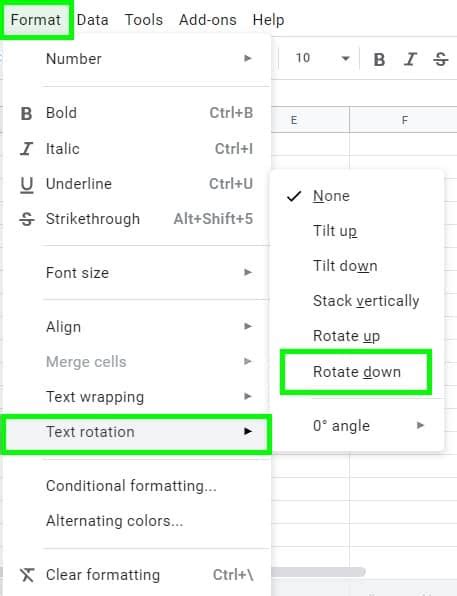Open the Help menu

[x=268, y=19]
